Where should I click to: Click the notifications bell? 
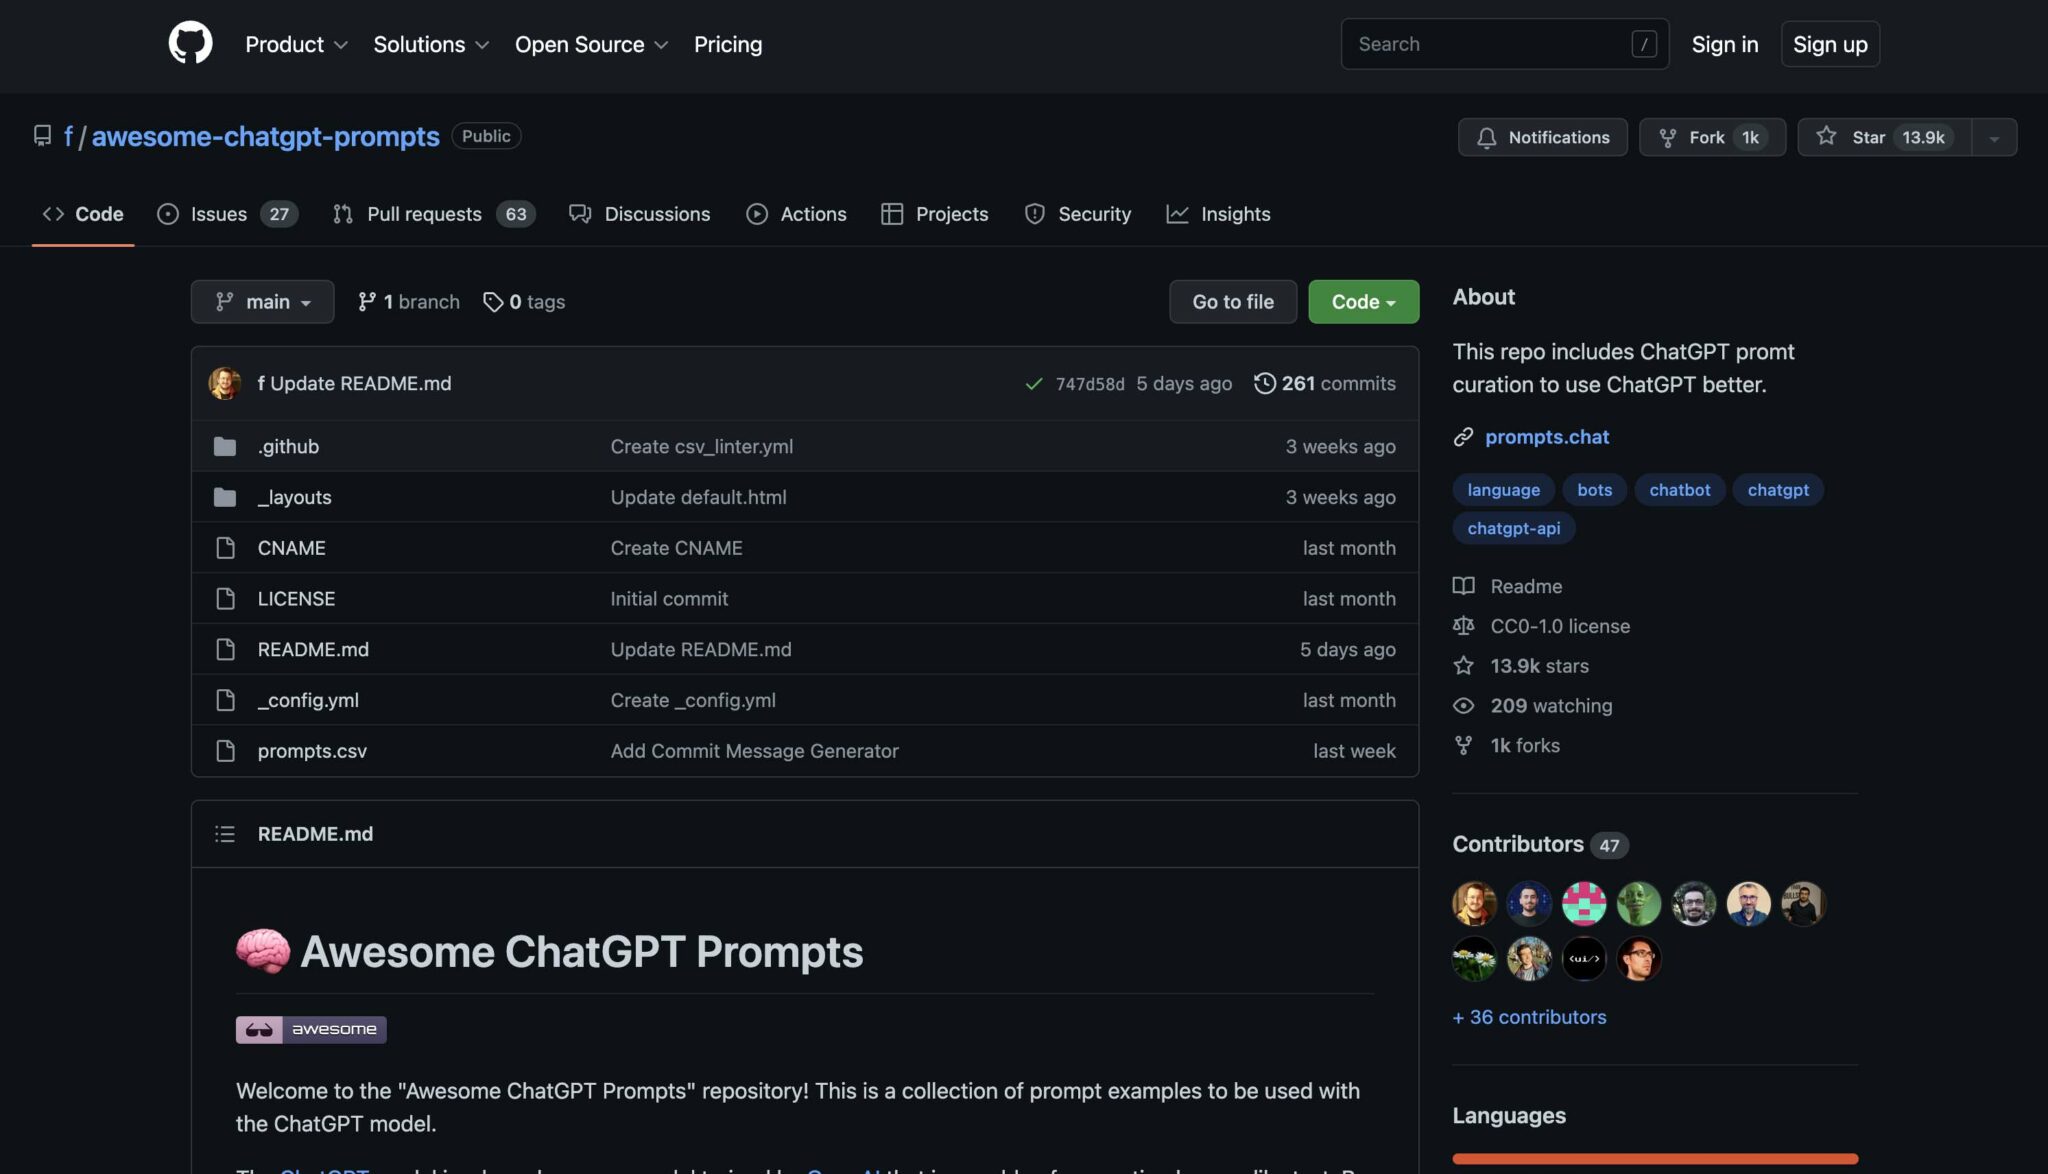click(1487, 137)
